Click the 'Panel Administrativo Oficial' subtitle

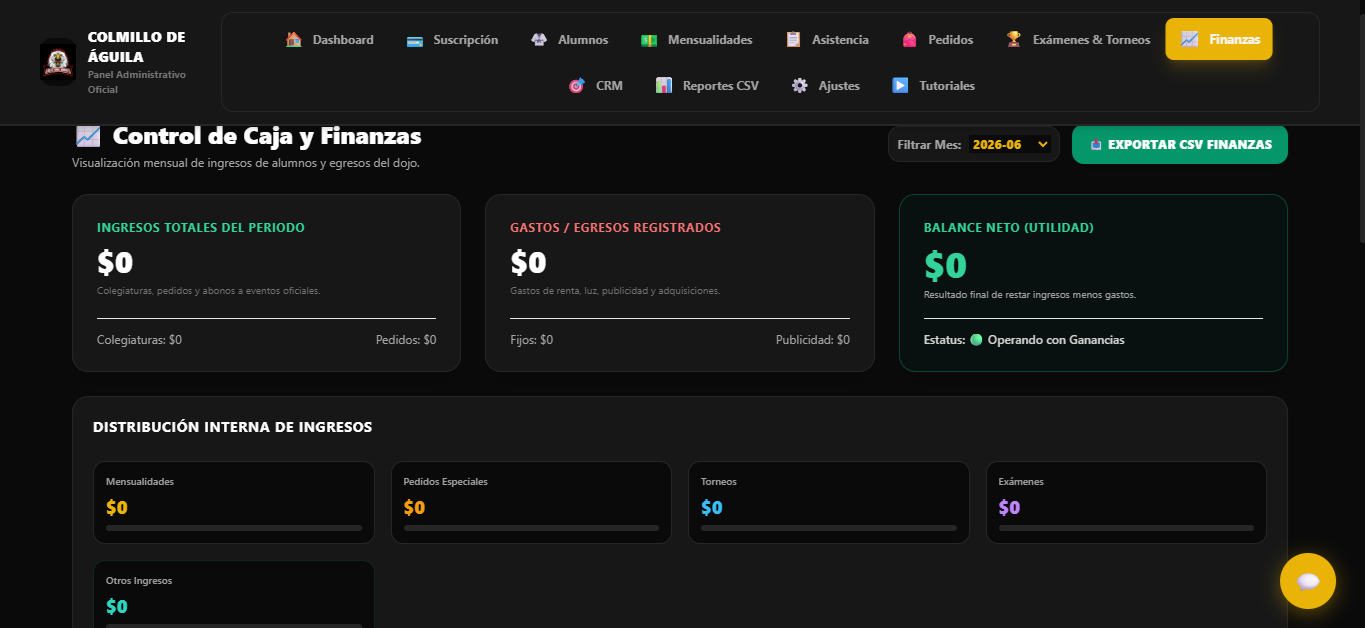pos(137,82)
